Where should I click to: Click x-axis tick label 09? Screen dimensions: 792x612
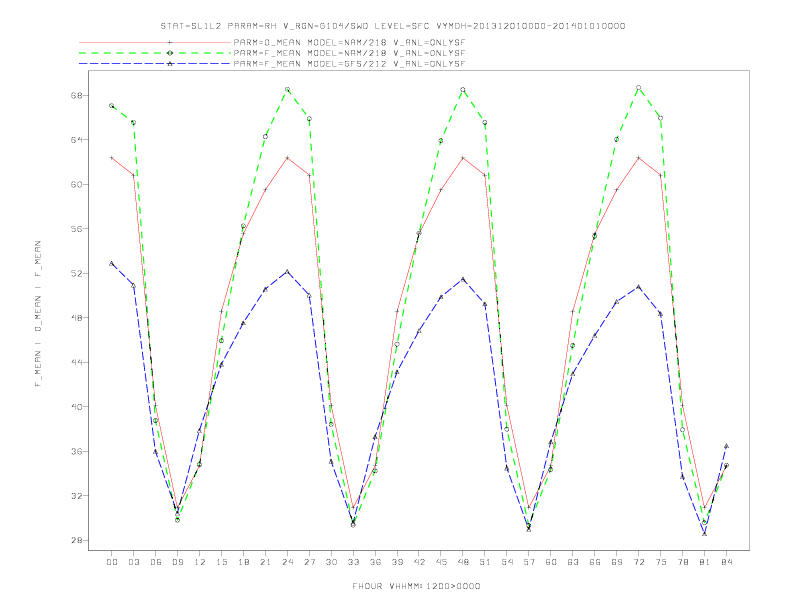(x=177, y=562)
